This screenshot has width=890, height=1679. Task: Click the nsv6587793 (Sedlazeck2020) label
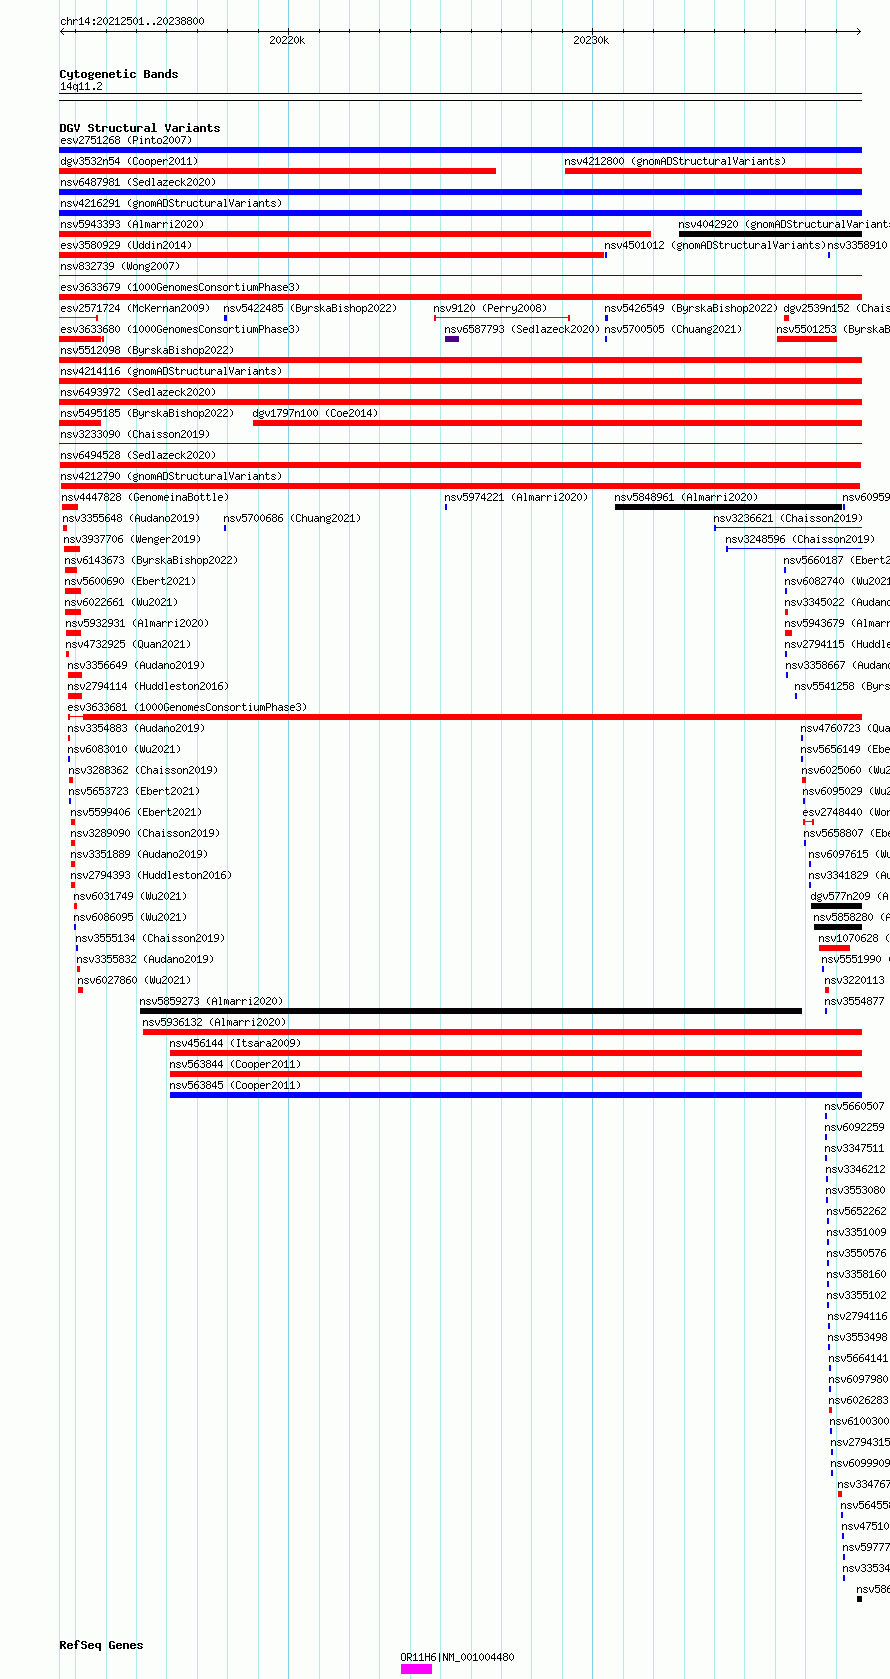pos(522,329)
